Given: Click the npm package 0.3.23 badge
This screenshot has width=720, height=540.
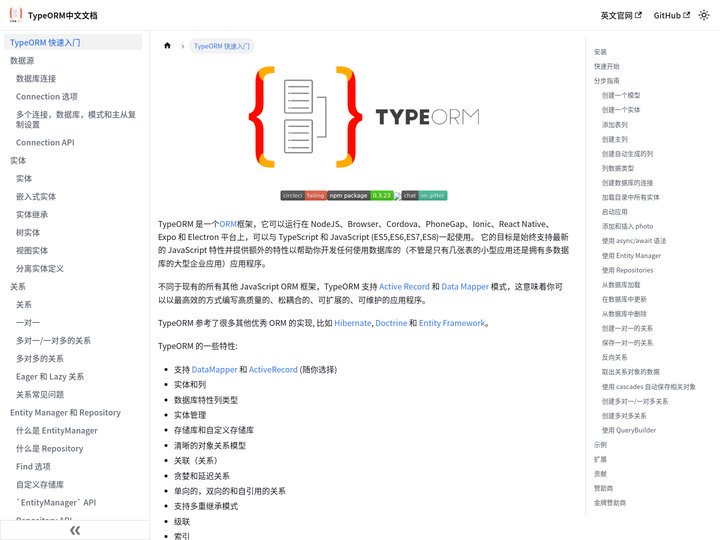Looking at the screenshot, I should [360, 196].
